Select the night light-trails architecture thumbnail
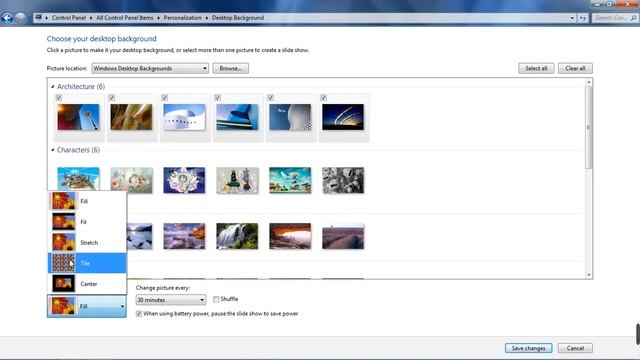 click(x=343, y=117)
